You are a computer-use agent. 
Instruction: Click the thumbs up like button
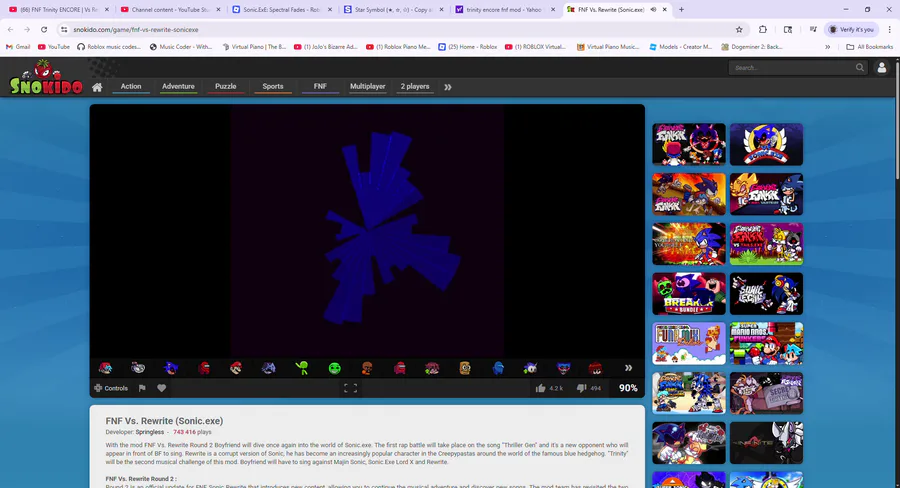click(x=540, y=388)
